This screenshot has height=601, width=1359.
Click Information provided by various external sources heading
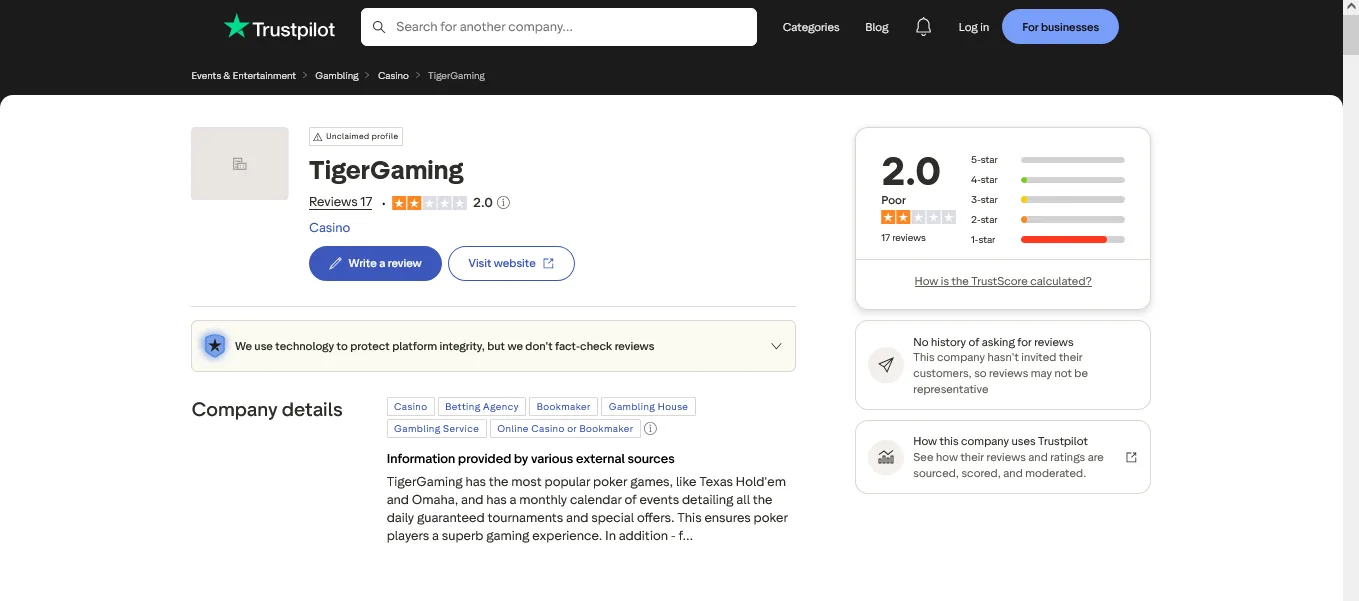click(531, 459)
